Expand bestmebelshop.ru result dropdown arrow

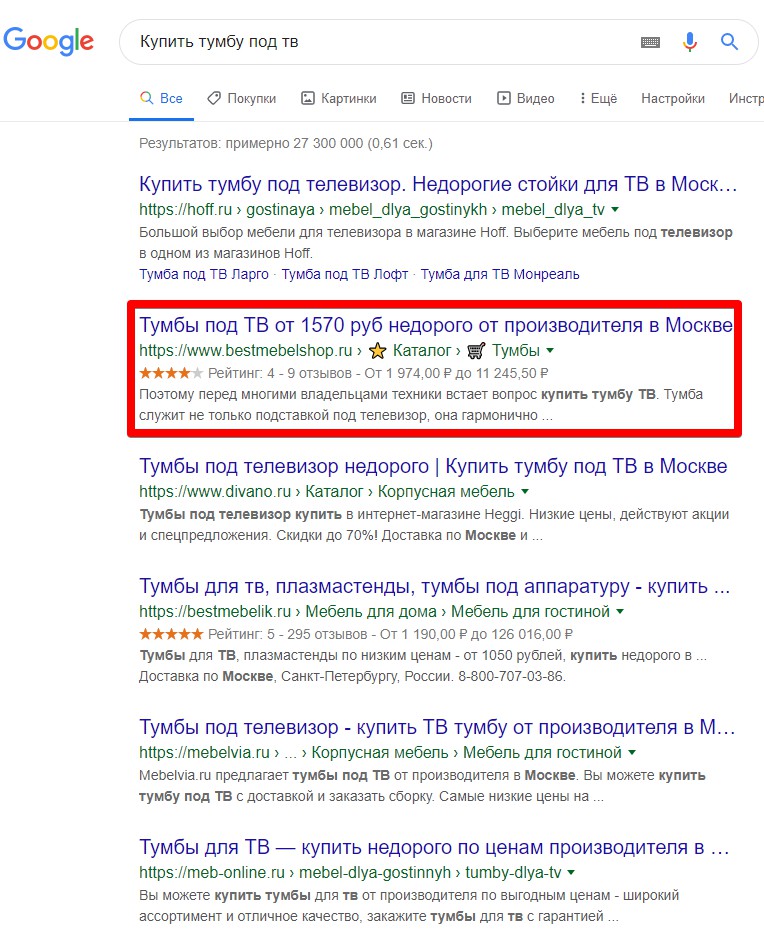(x=551, y=351)
